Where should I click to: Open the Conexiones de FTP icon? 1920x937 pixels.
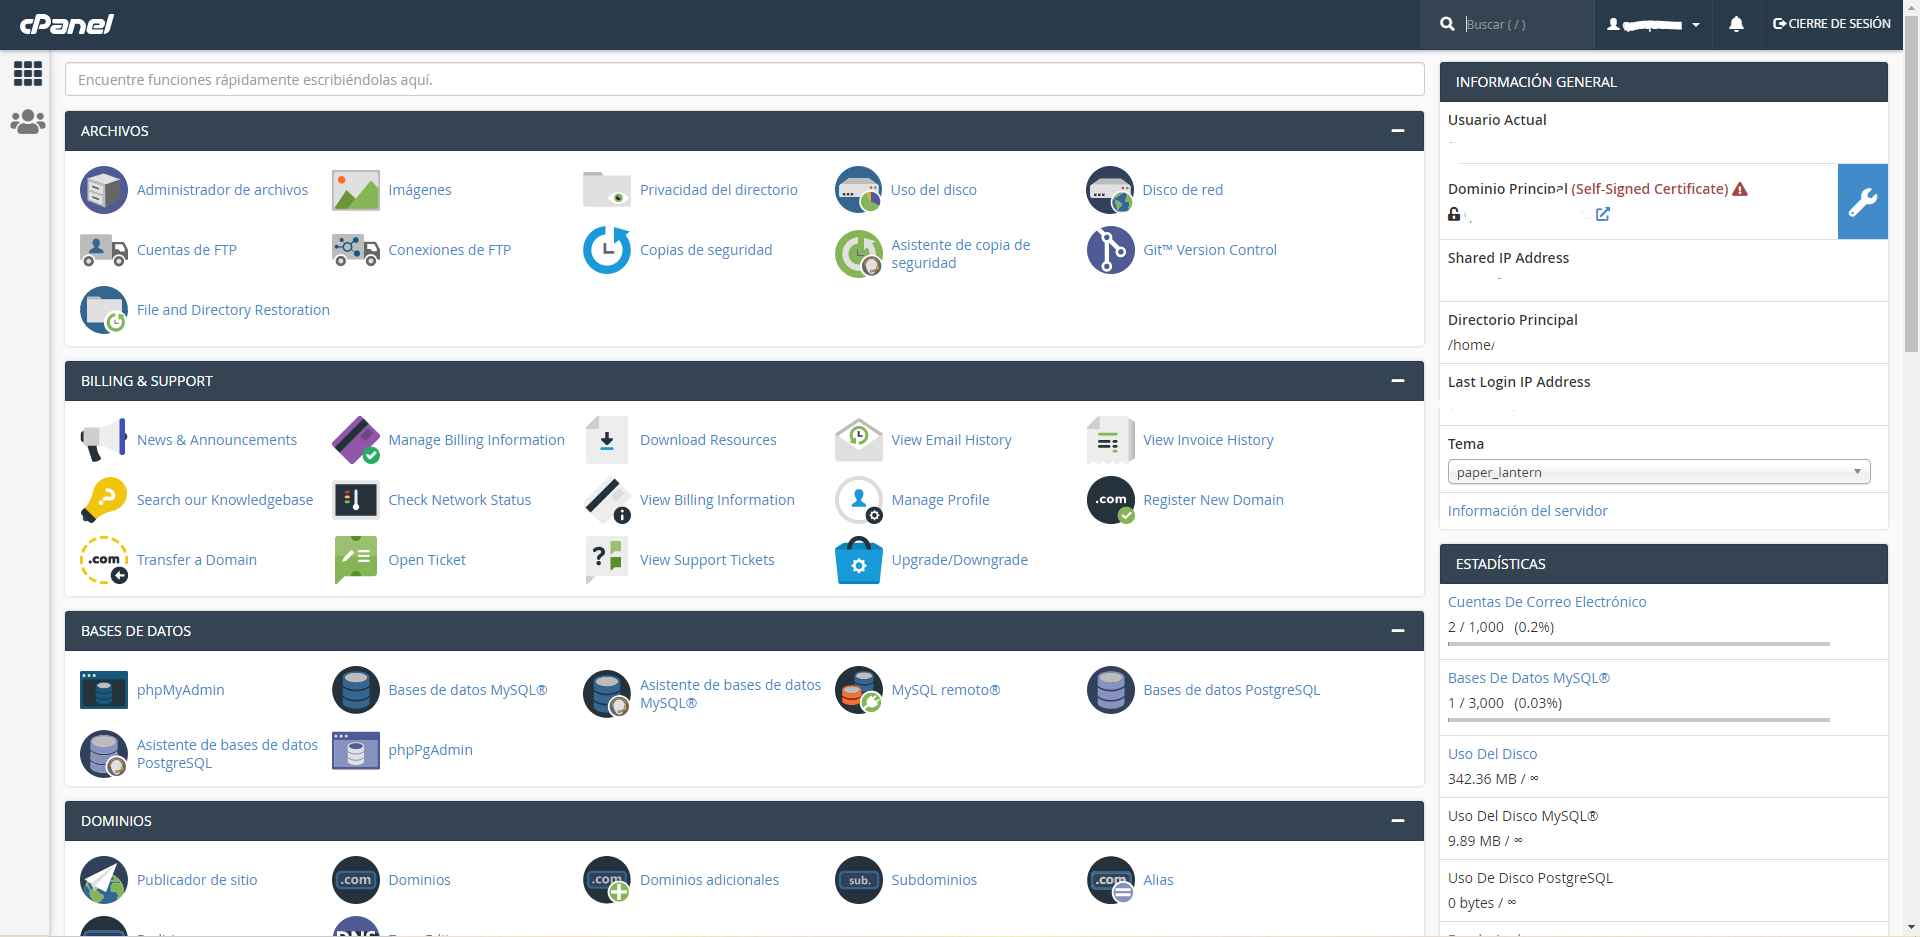click(356, 250)
